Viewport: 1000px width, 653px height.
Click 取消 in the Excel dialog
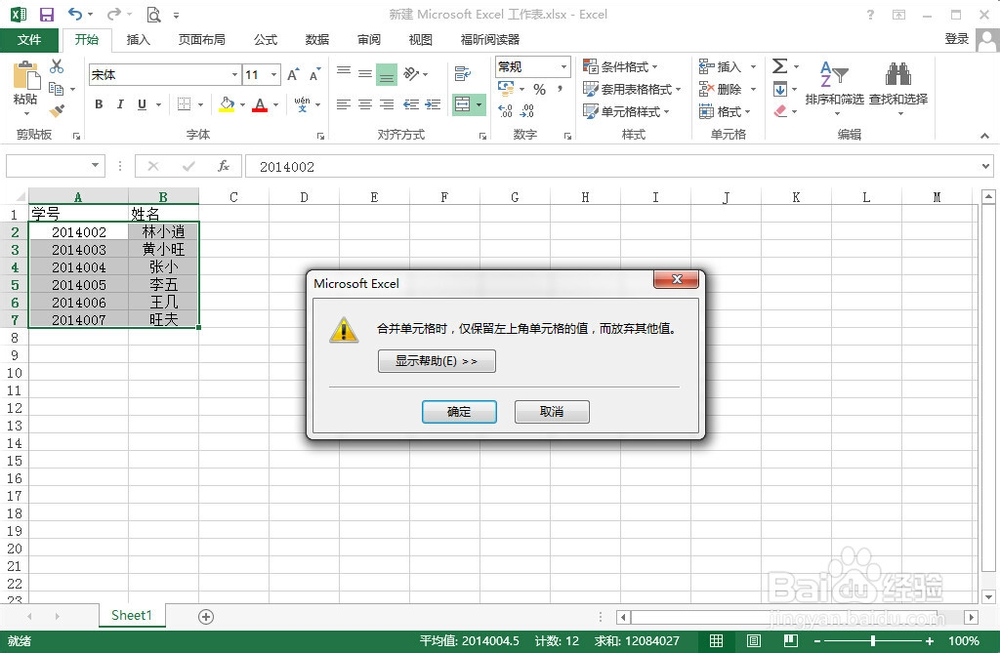click(552, 411)
